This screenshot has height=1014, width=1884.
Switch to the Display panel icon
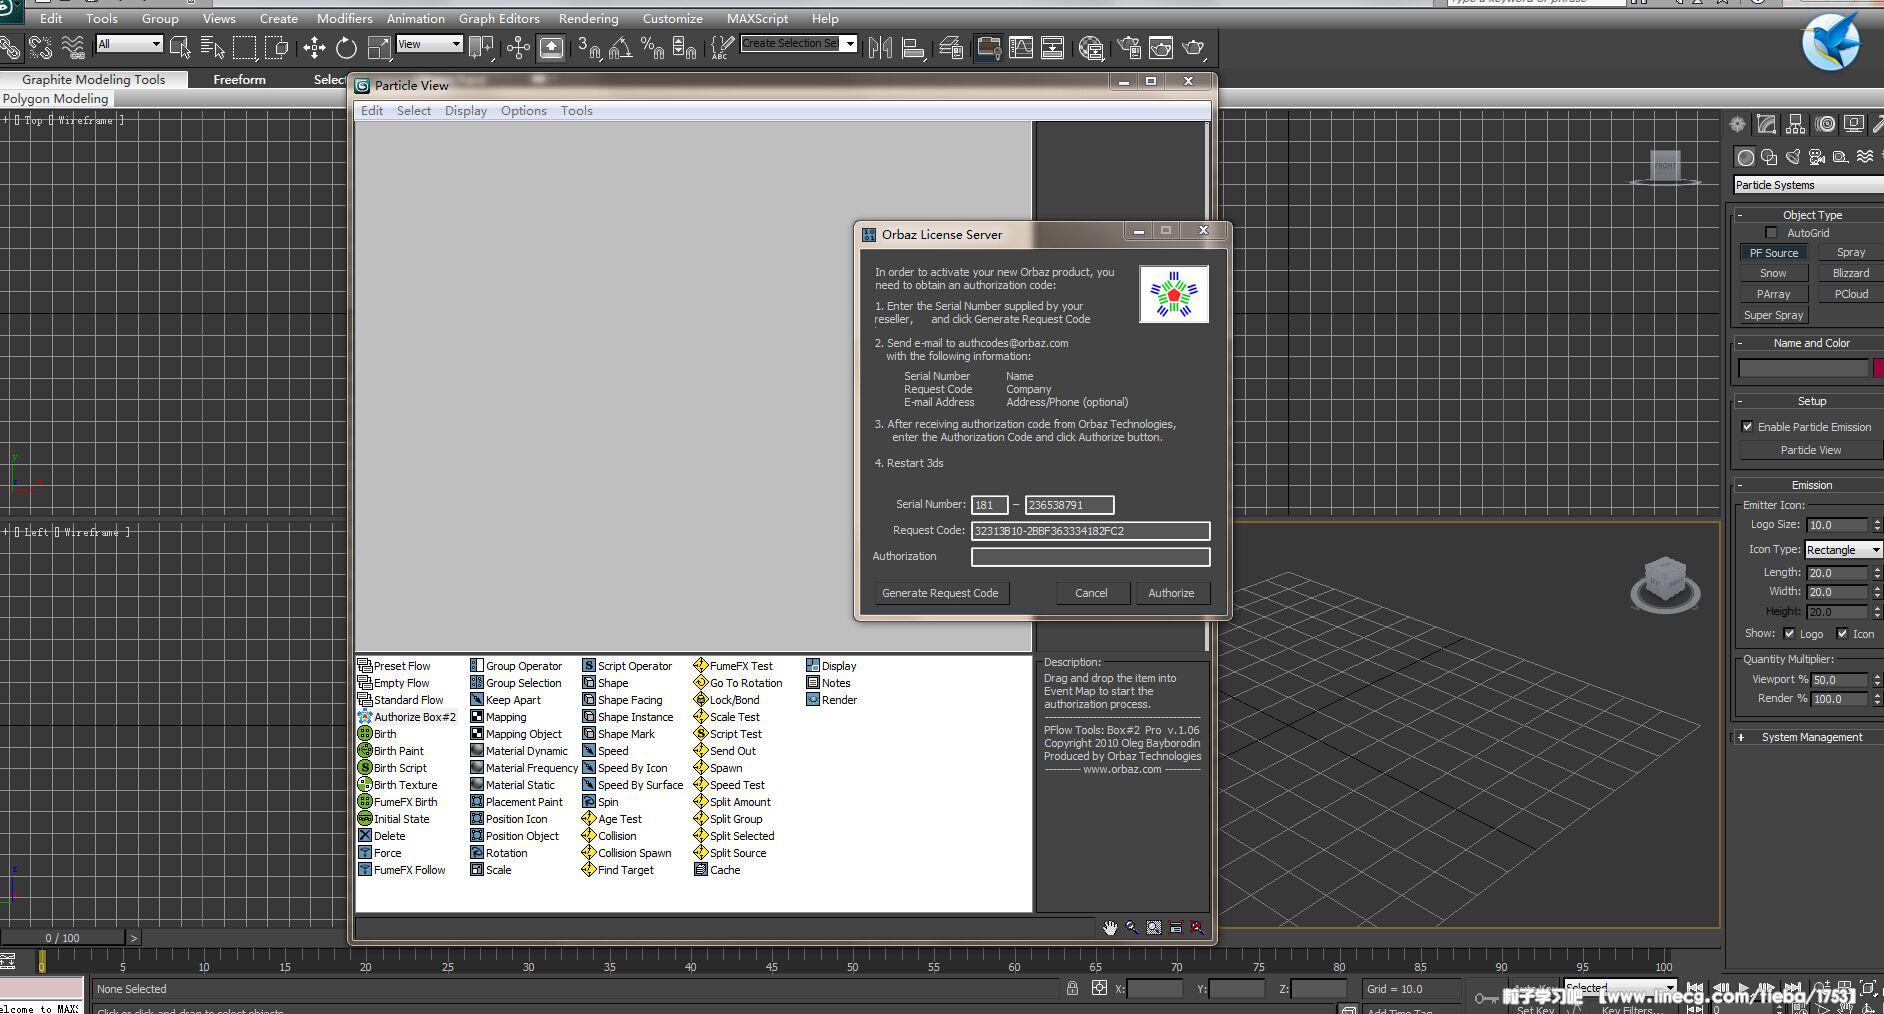pyautogui.click(x=1854, y=124)
